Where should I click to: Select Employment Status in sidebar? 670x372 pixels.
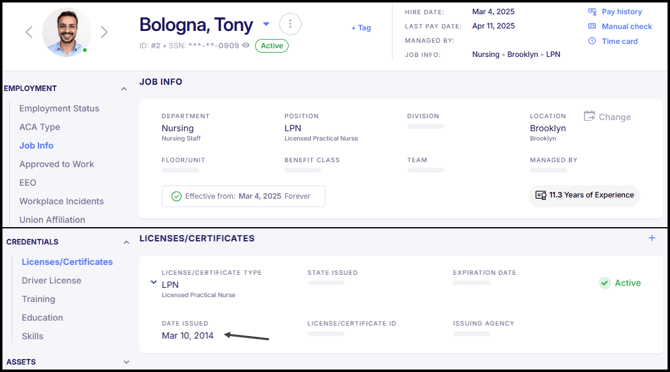coord(59,108)
